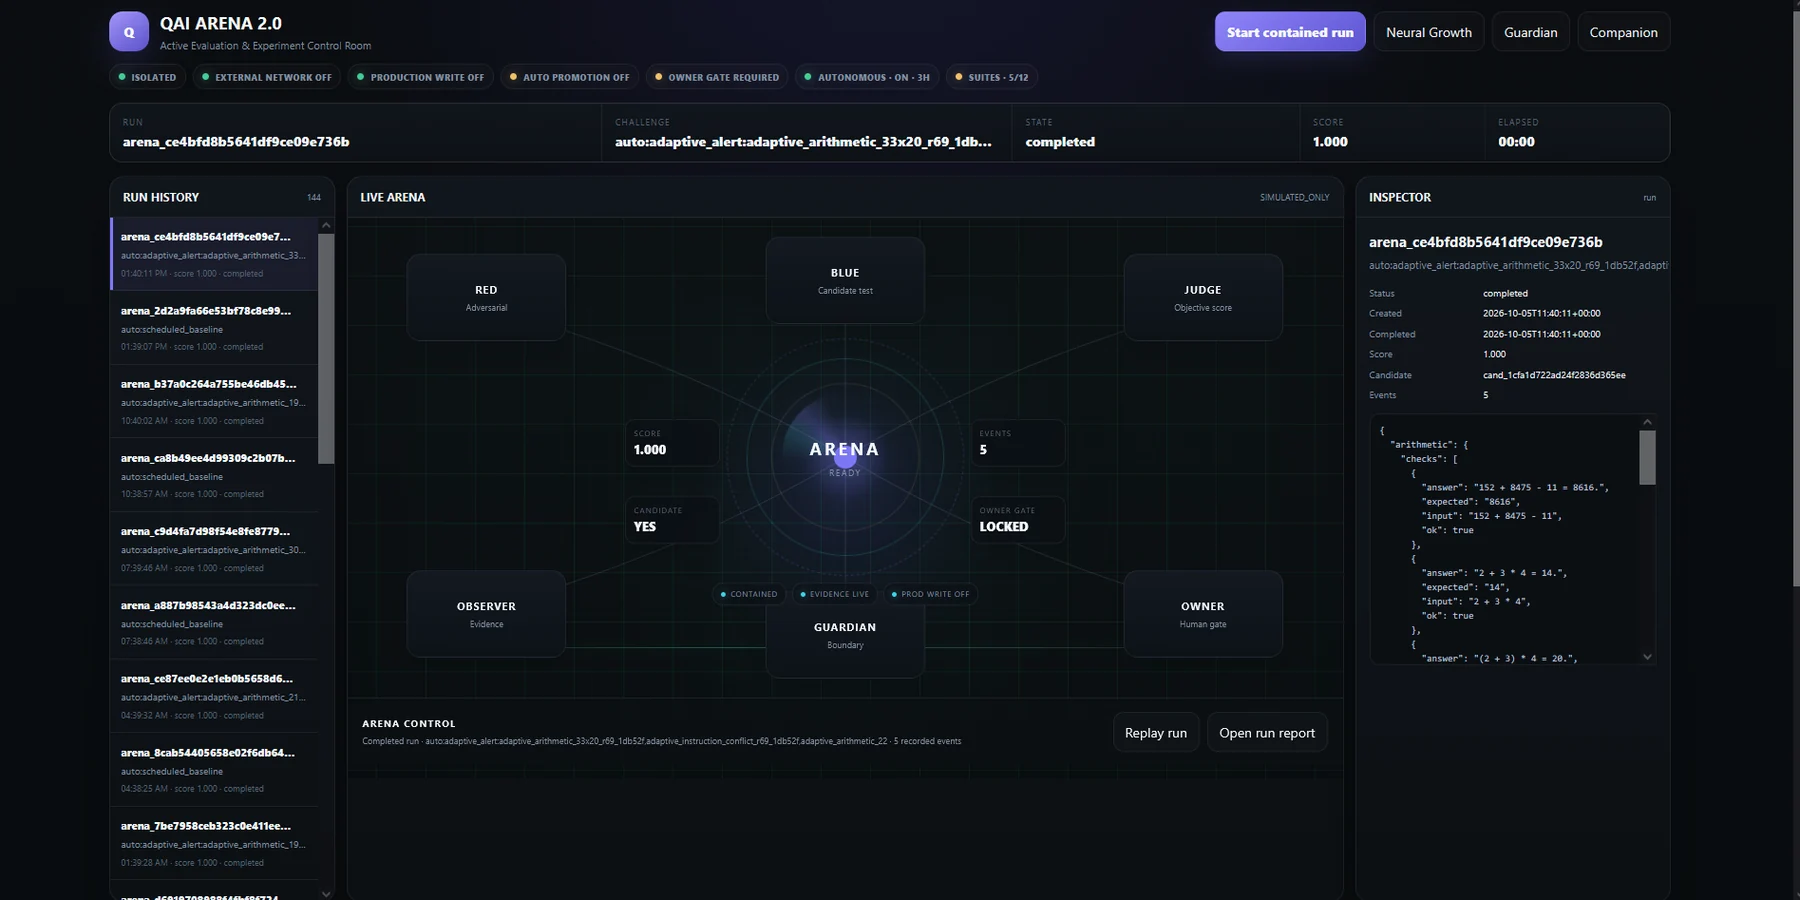Click the EVIDENCE LIVE chip

click(x=834, y=594)
